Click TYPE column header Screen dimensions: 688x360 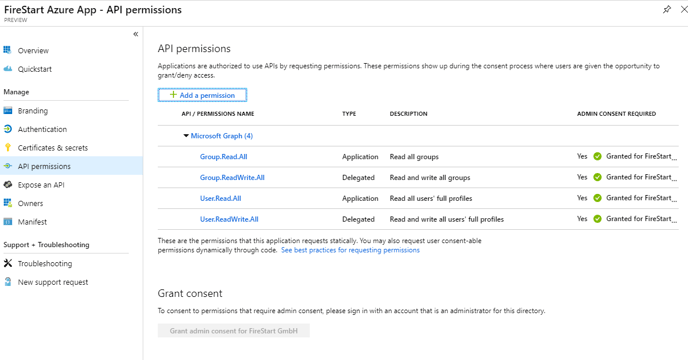[349, 114]
